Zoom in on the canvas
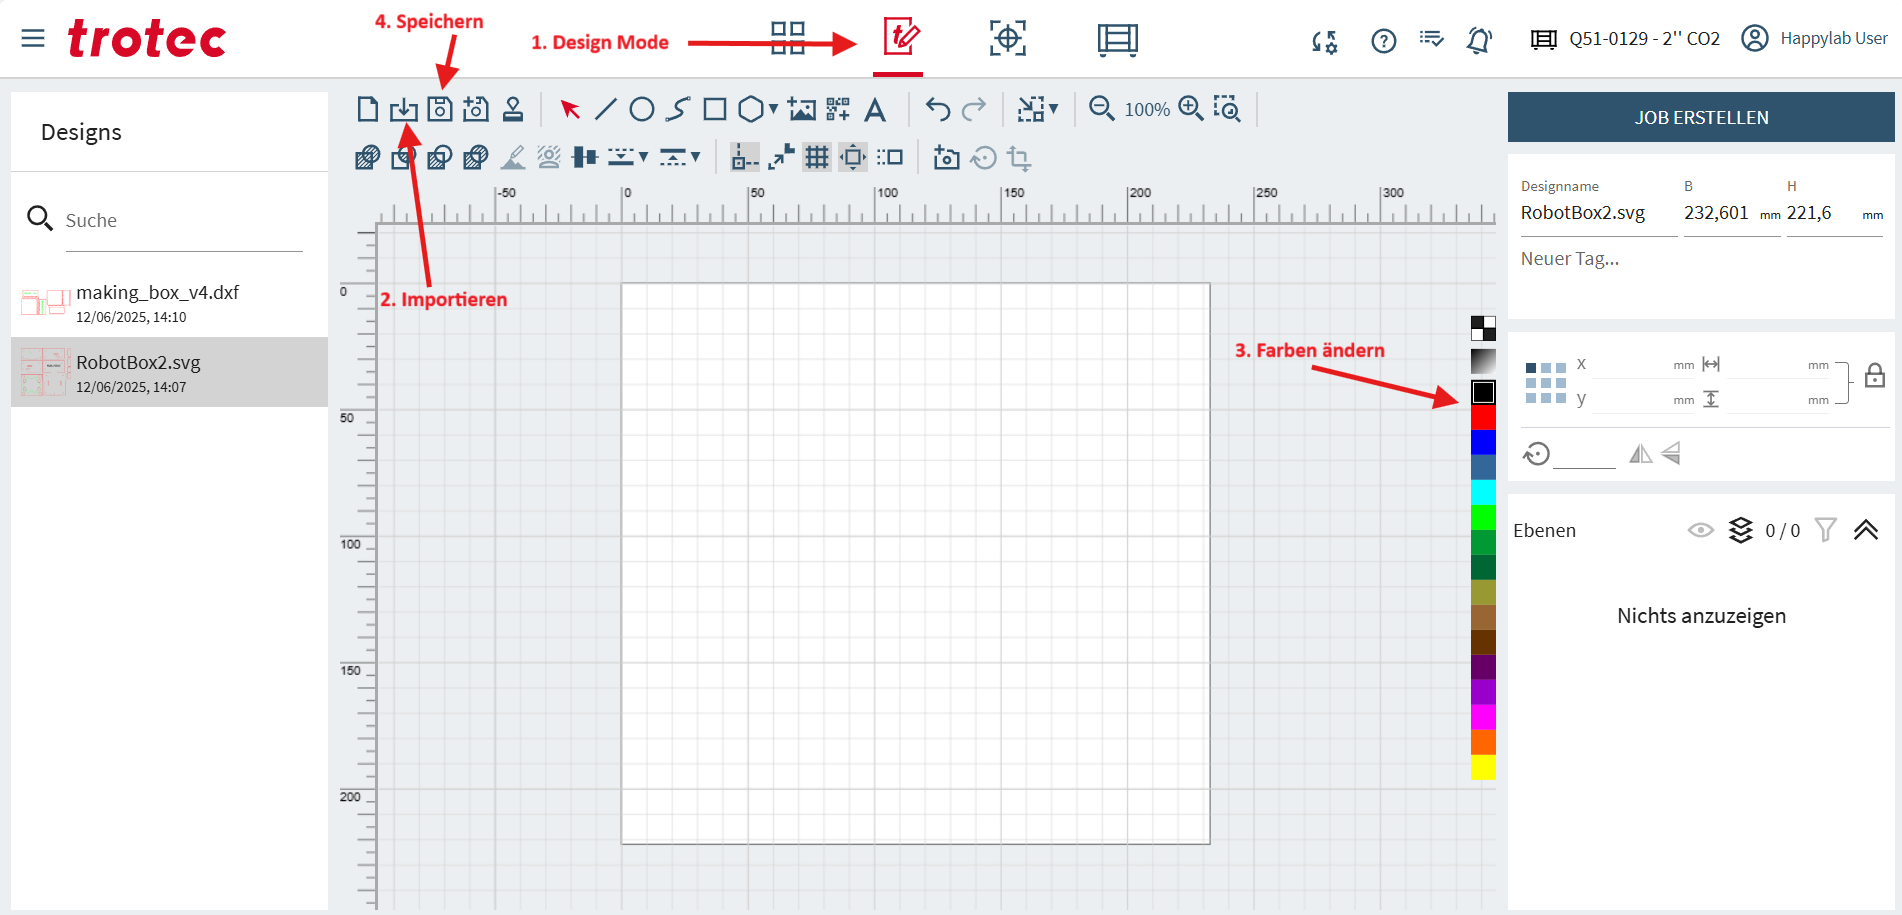This screenshot has height=915, width=1902. (1190, 108)
